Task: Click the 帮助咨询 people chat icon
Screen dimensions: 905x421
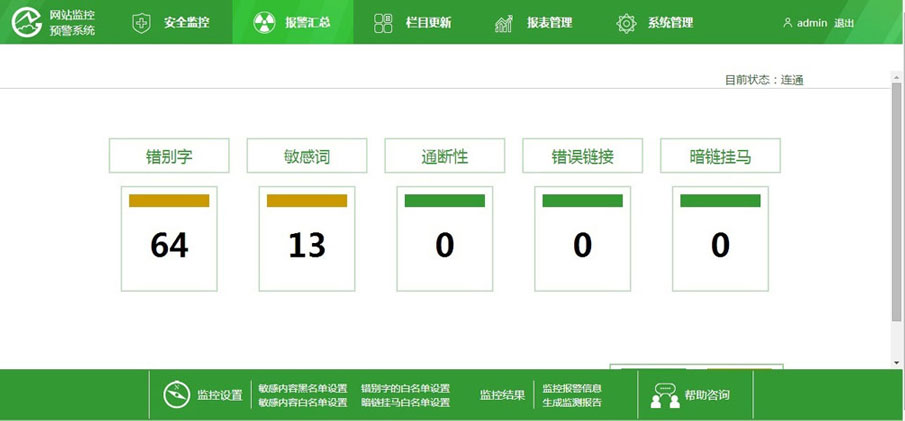Action: coord(665,396)
